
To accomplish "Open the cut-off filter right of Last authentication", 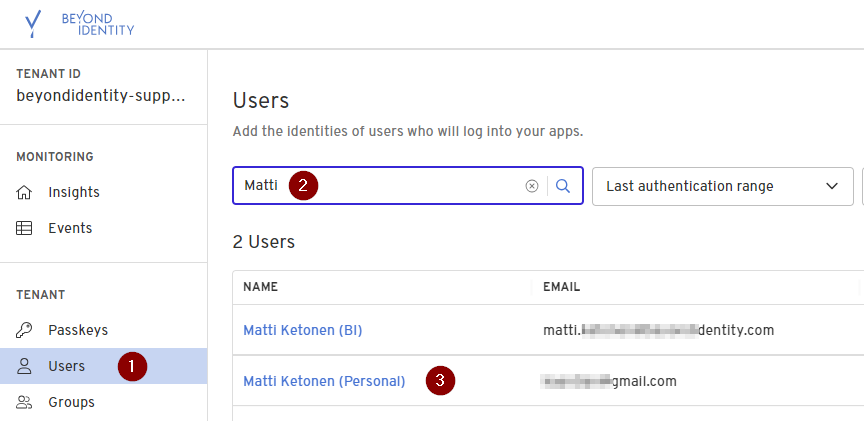I will point(861,186).
